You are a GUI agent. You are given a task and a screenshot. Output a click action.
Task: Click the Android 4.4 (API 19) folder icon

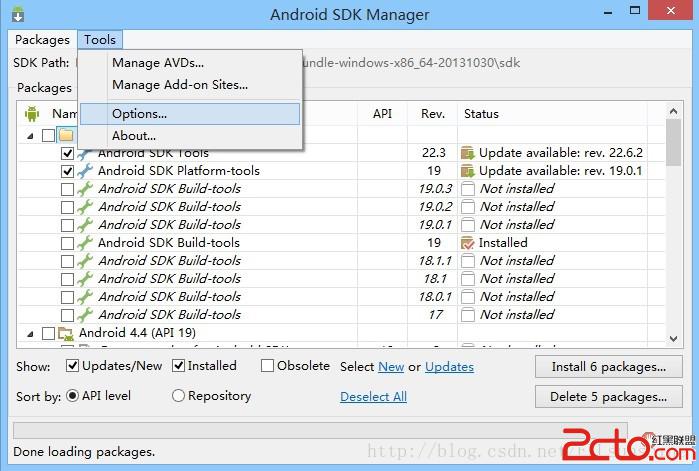66,333
